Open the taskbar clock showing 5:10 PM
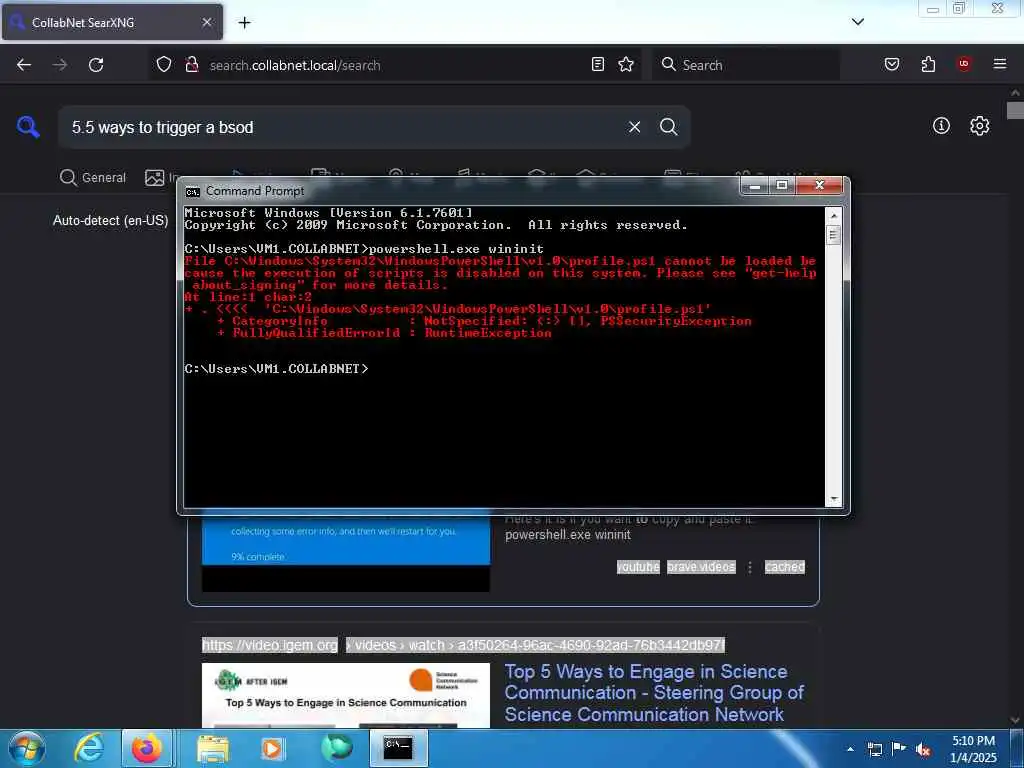 coord(973,749)
